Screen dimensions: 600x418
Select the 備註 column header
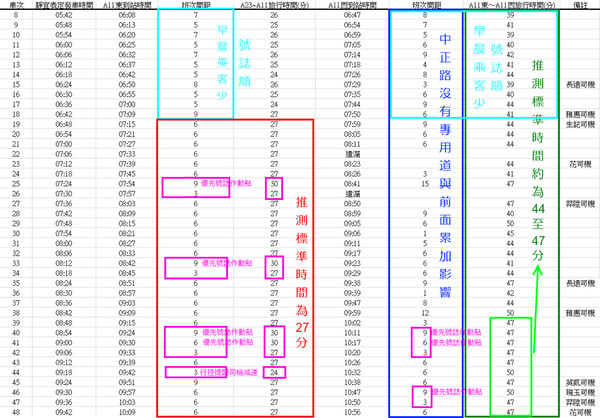tap(580, 5)
